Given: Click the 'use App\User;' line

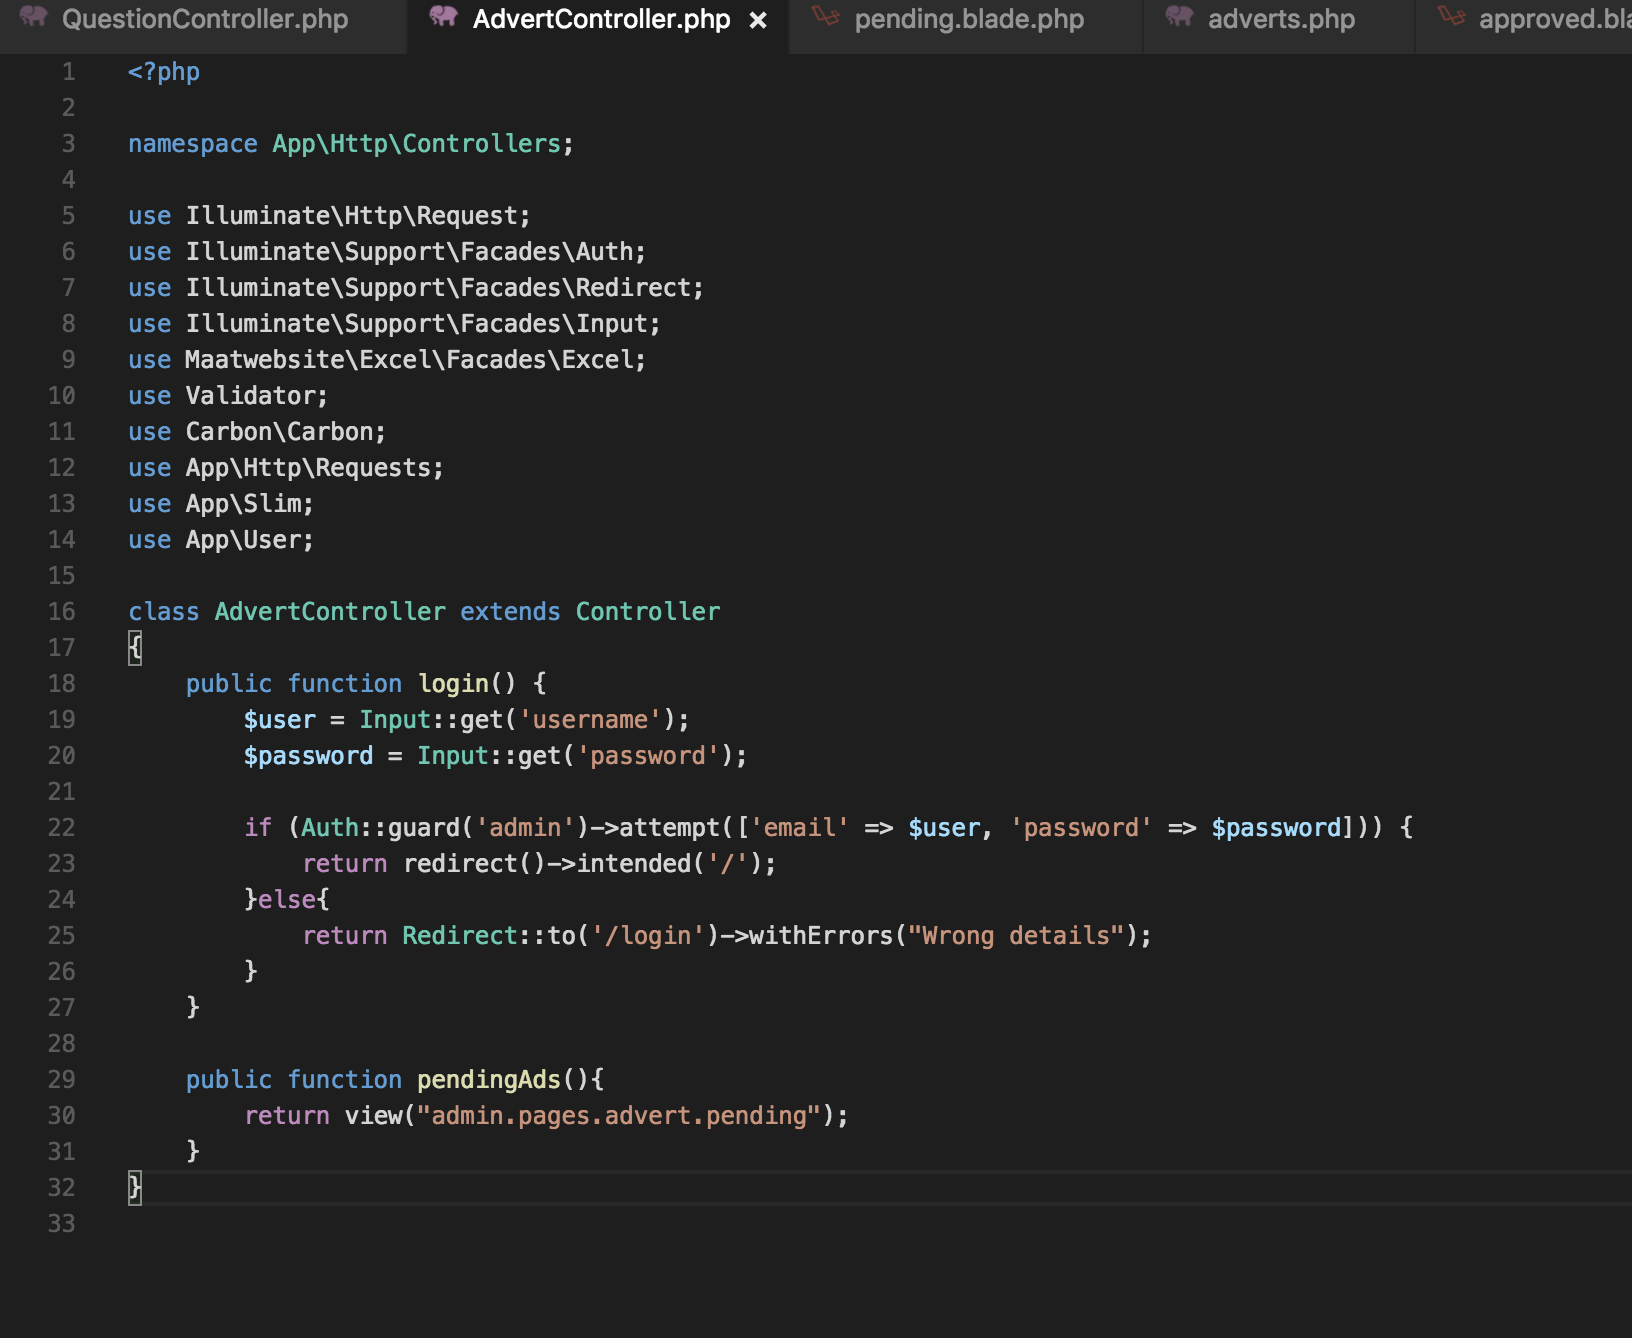Looking at the screenshot, I should click(x=221, y=540).
